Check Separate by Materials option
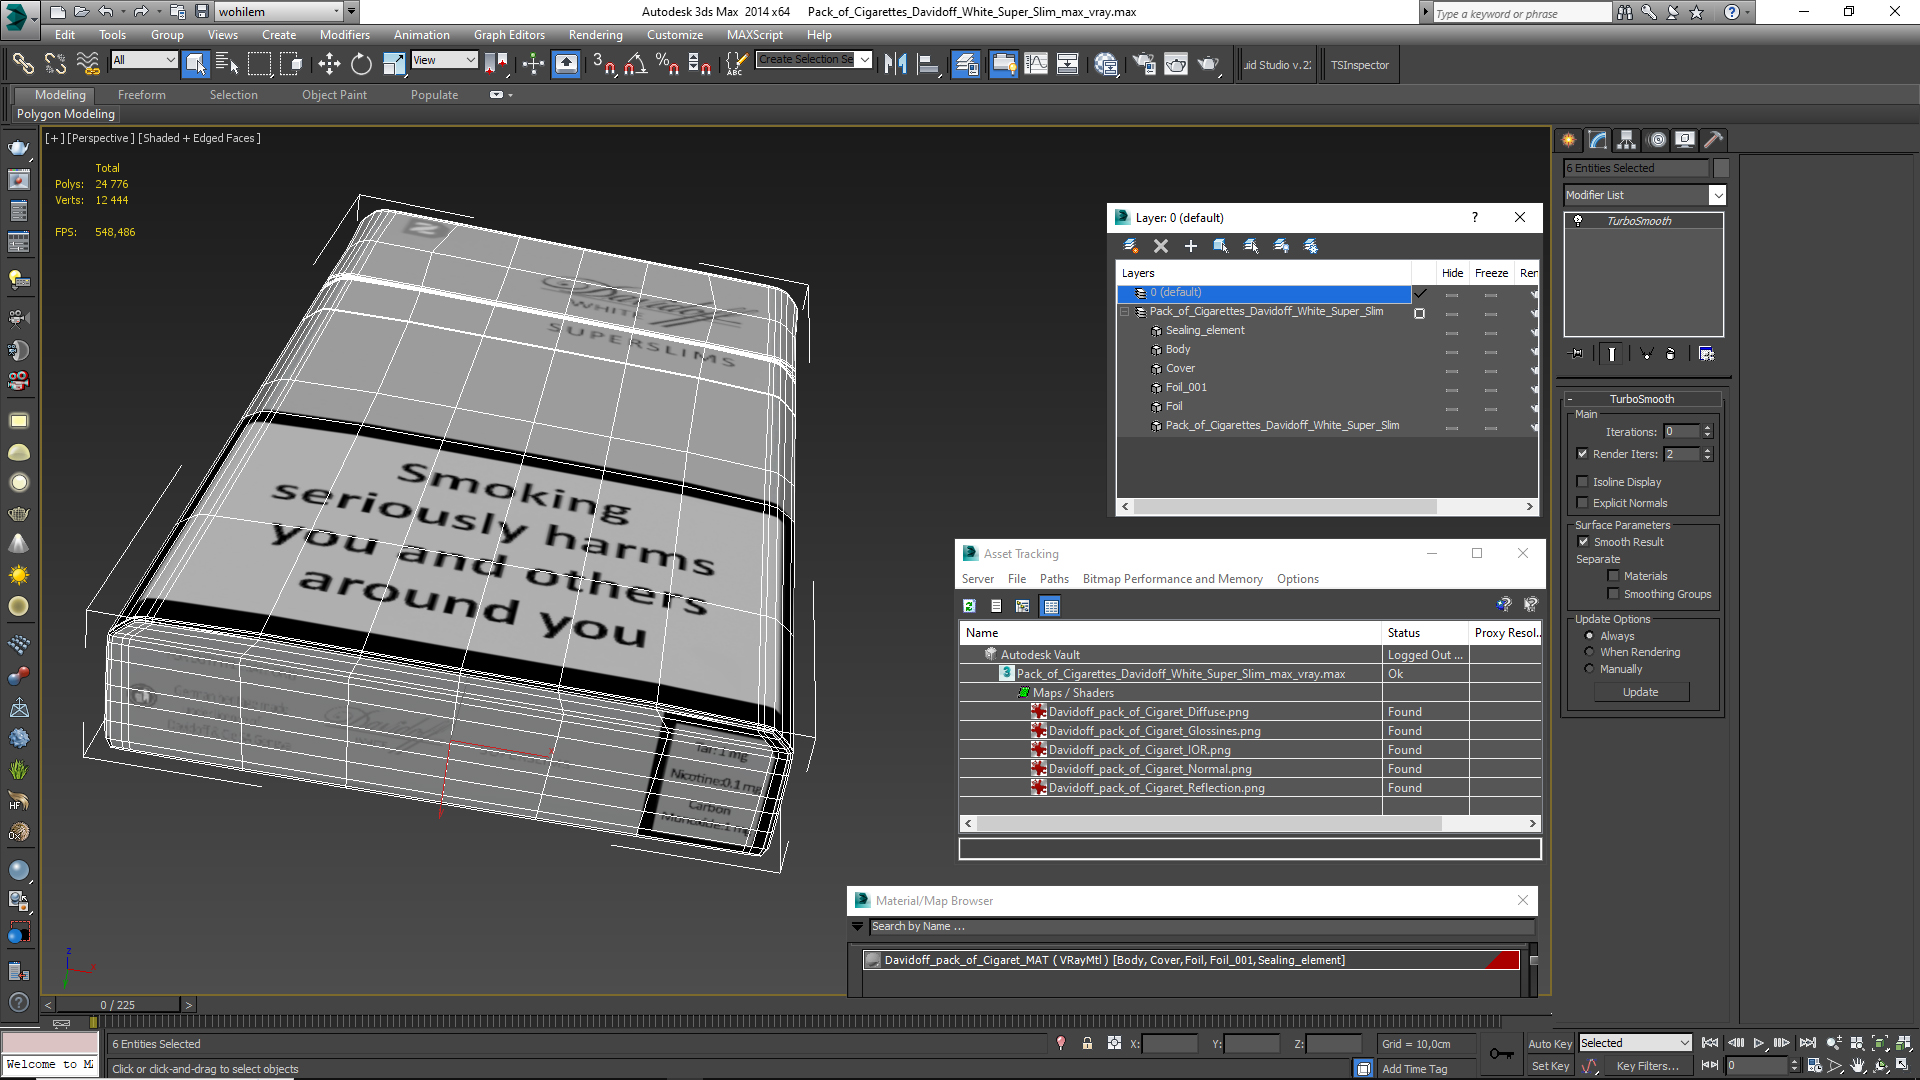Image resolution: width=1920 pixels, height=1080 pixels. point(1613,576)
